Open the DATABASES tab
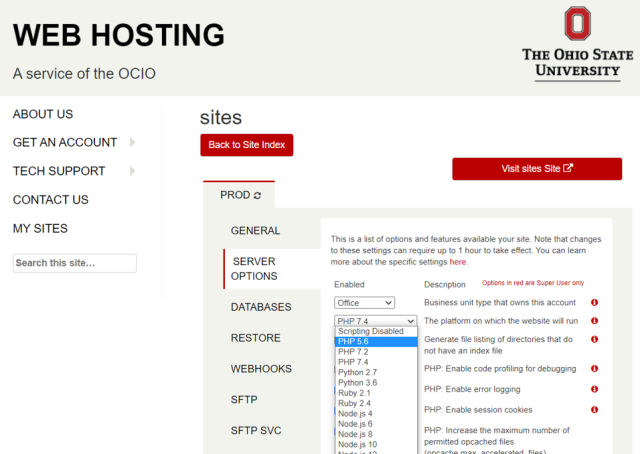640x454 pixels. point(261,307)
